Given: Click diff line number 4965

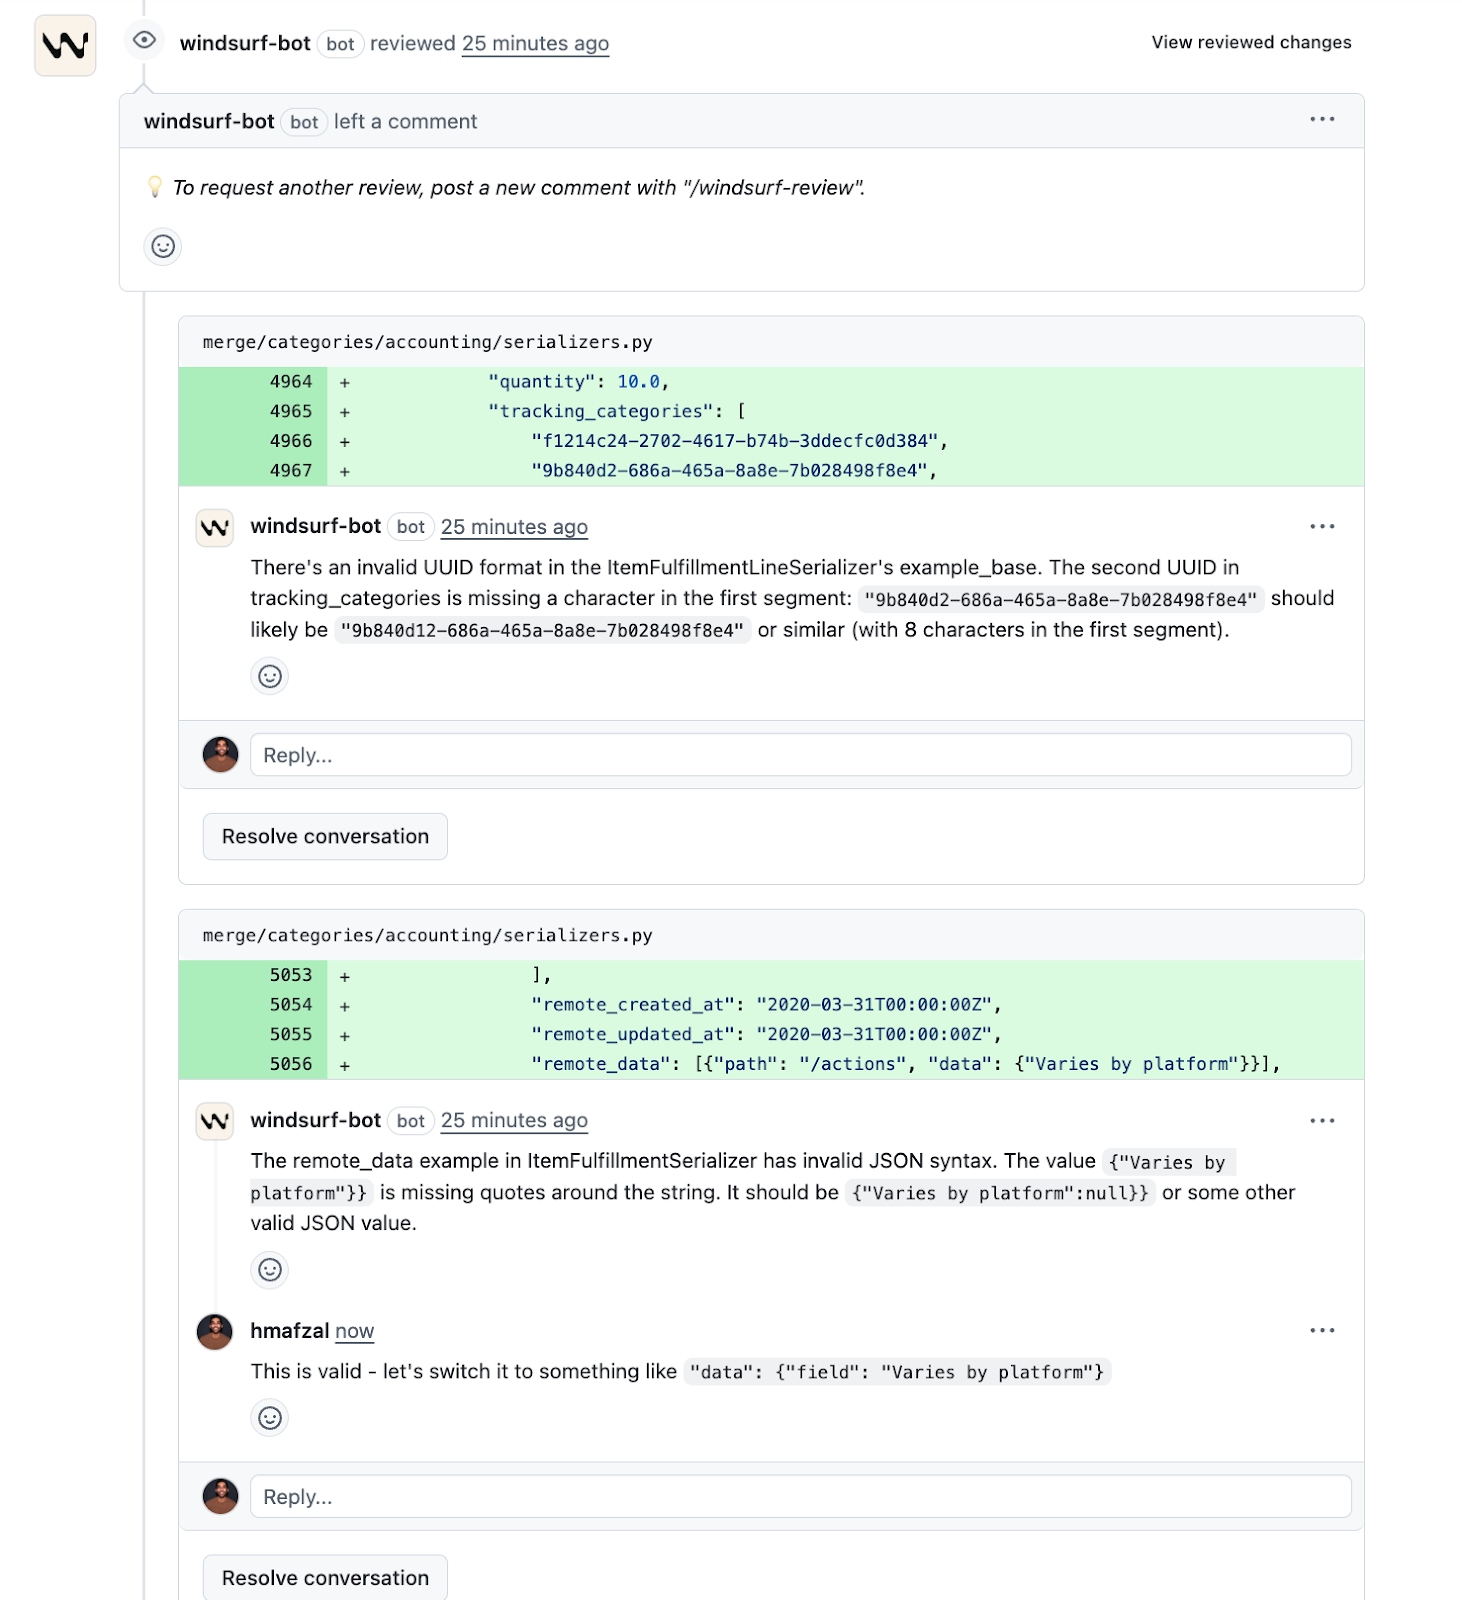Looking at the screenshot, I should pyautogui.click(x=291, y=411).
